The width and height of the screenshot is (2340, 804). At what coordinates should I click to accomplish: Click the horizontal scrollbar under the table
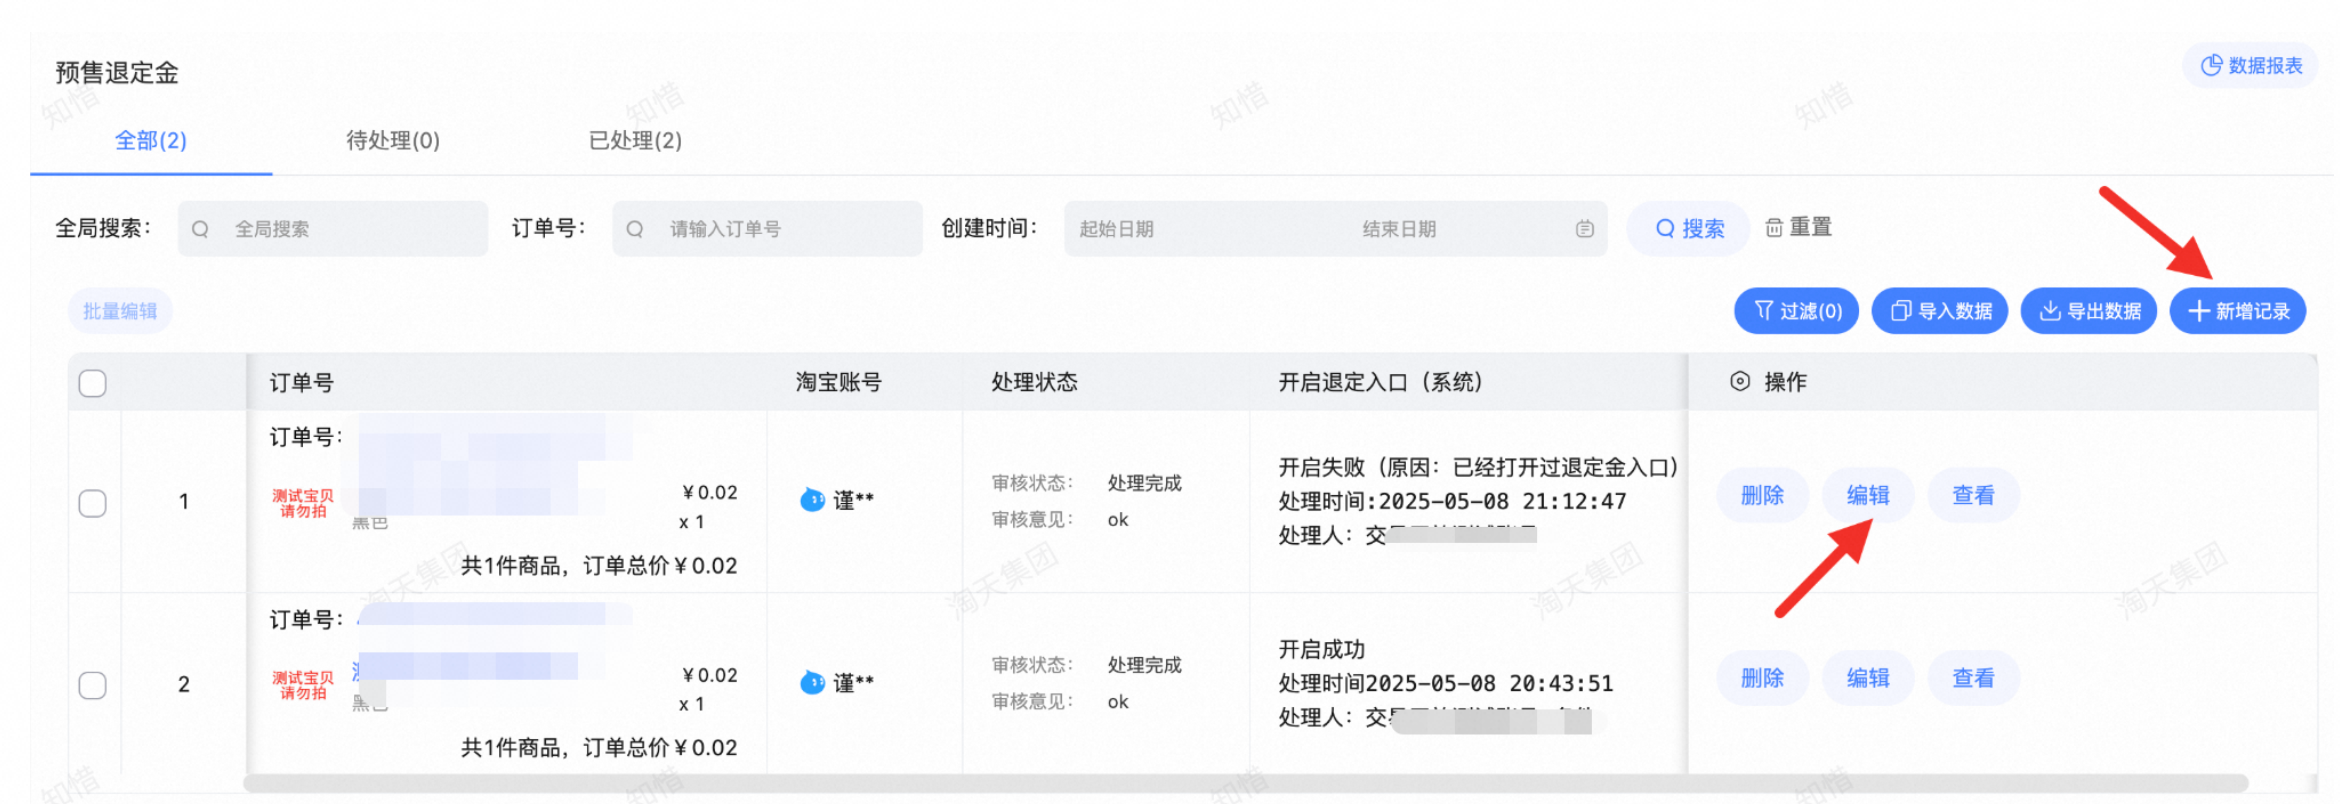(x=1246, y=783)
